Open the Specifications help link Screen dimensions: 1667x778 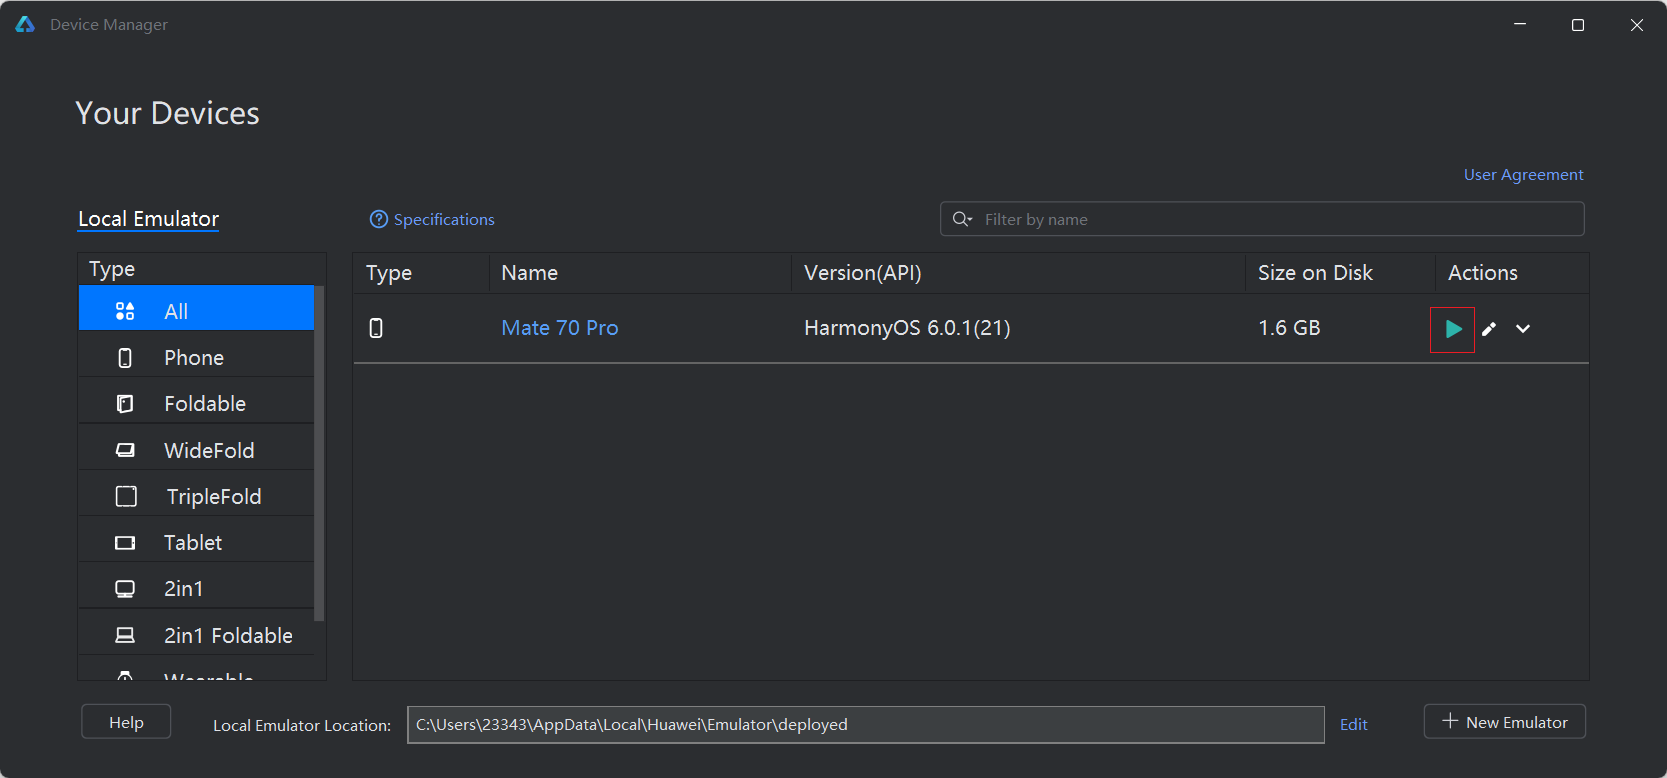(x=444, y=219)
